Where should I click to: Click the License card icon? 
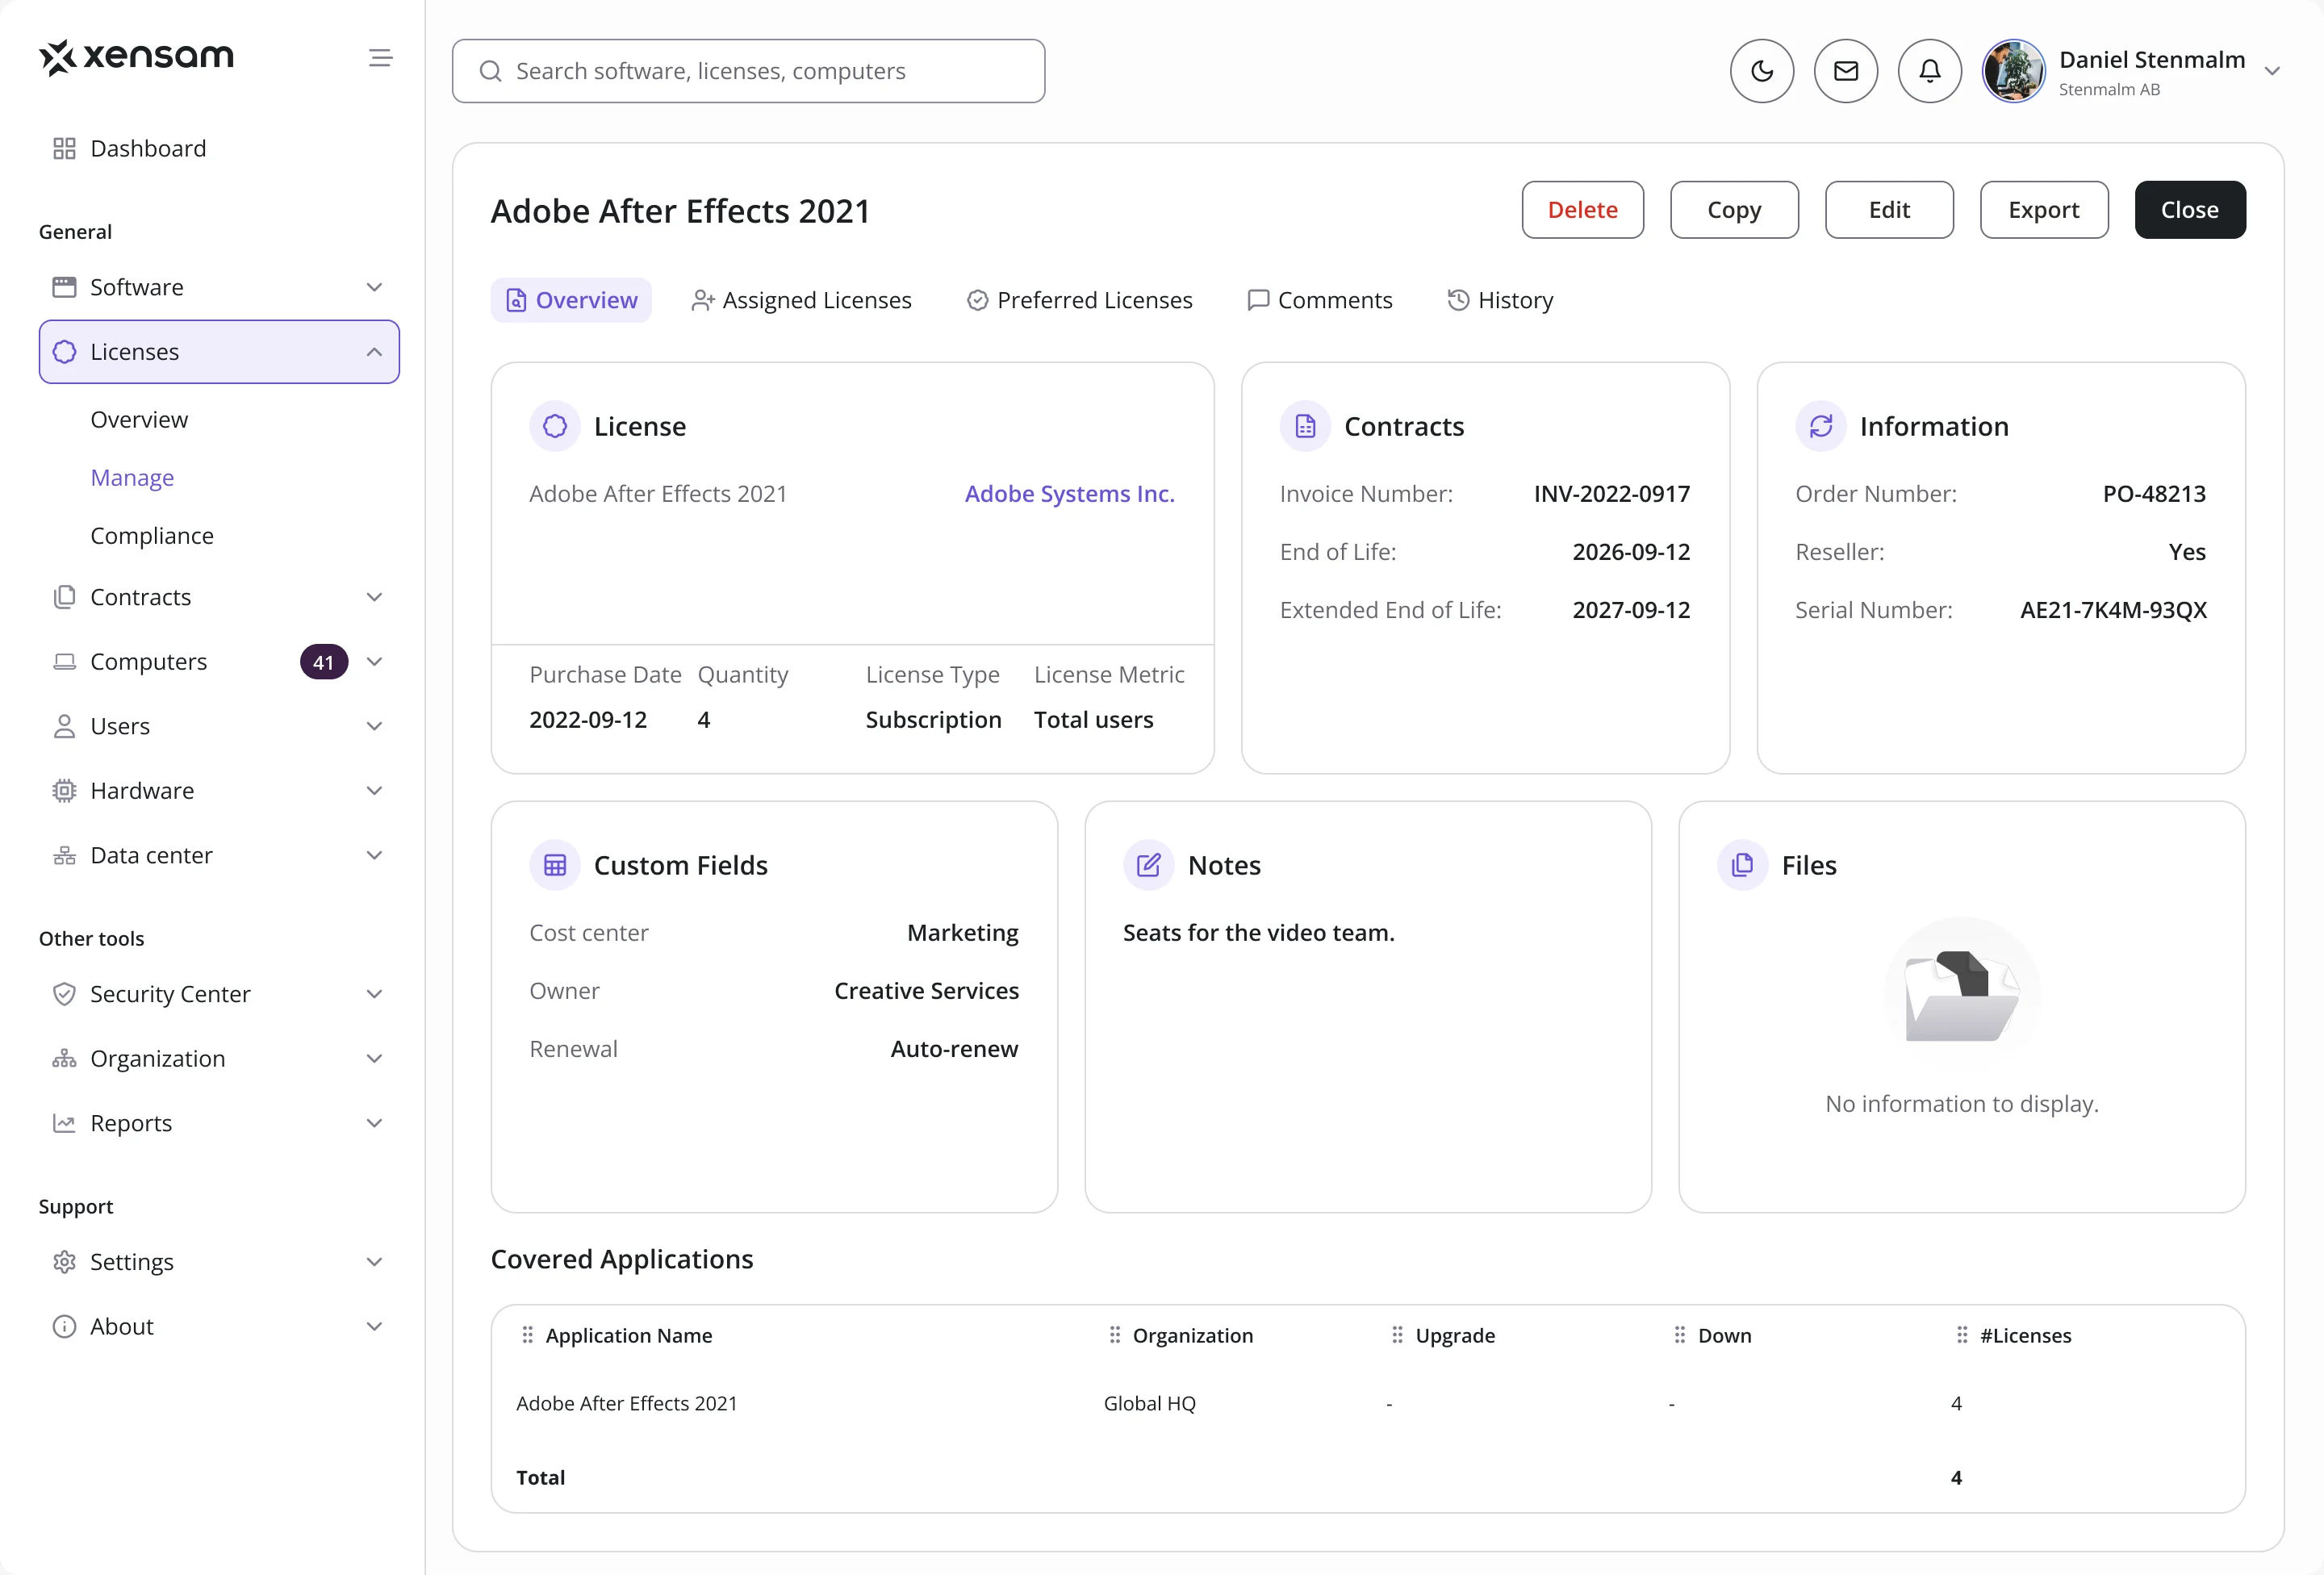click(x=555, y=426)
